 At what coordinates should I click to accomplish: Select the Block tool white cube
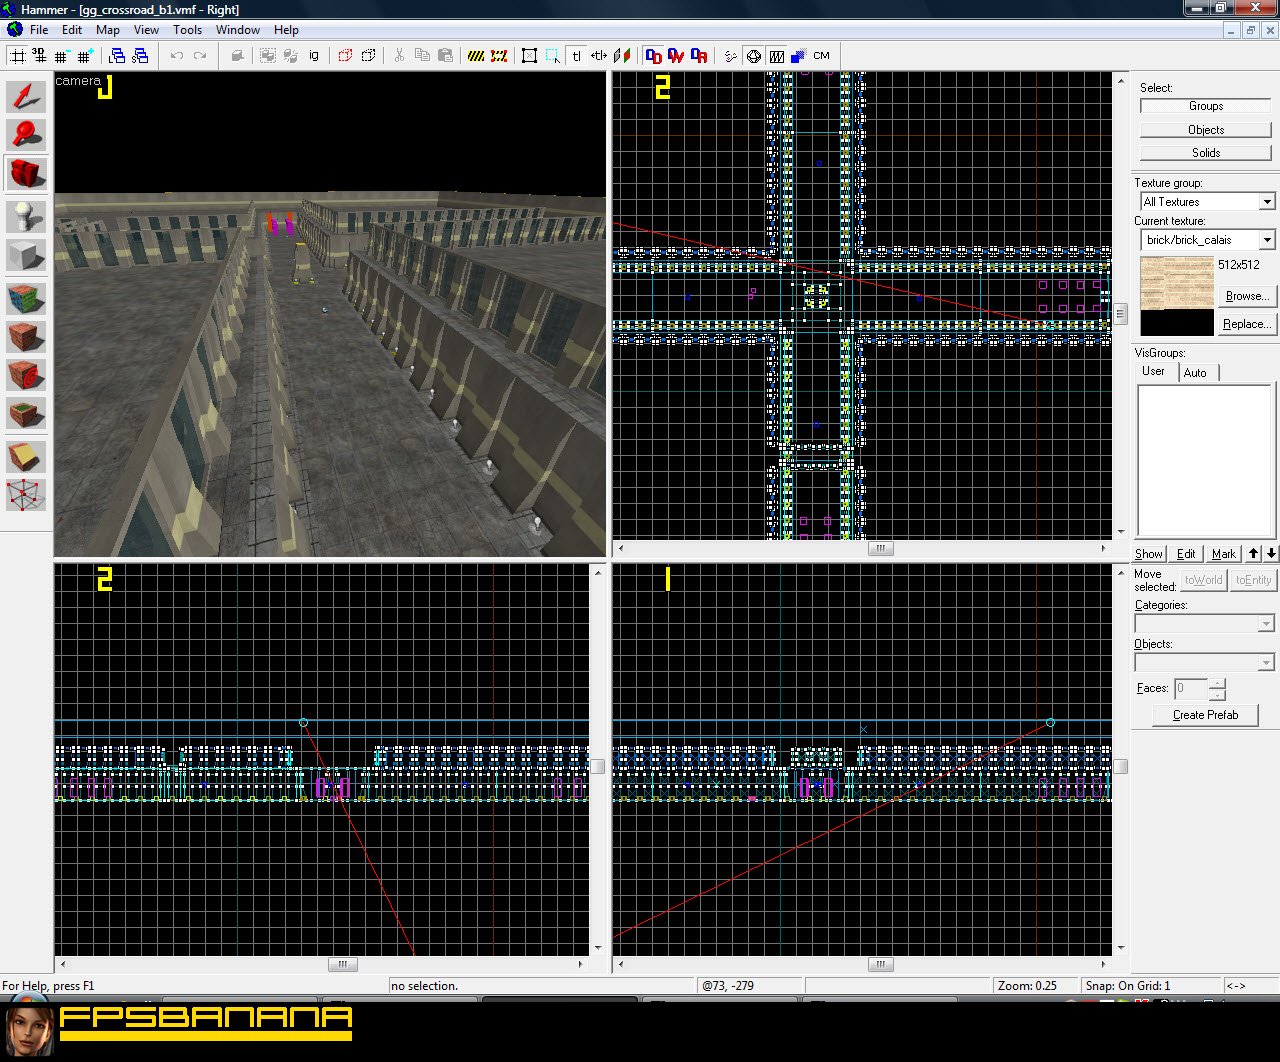(x=27, y=256)
